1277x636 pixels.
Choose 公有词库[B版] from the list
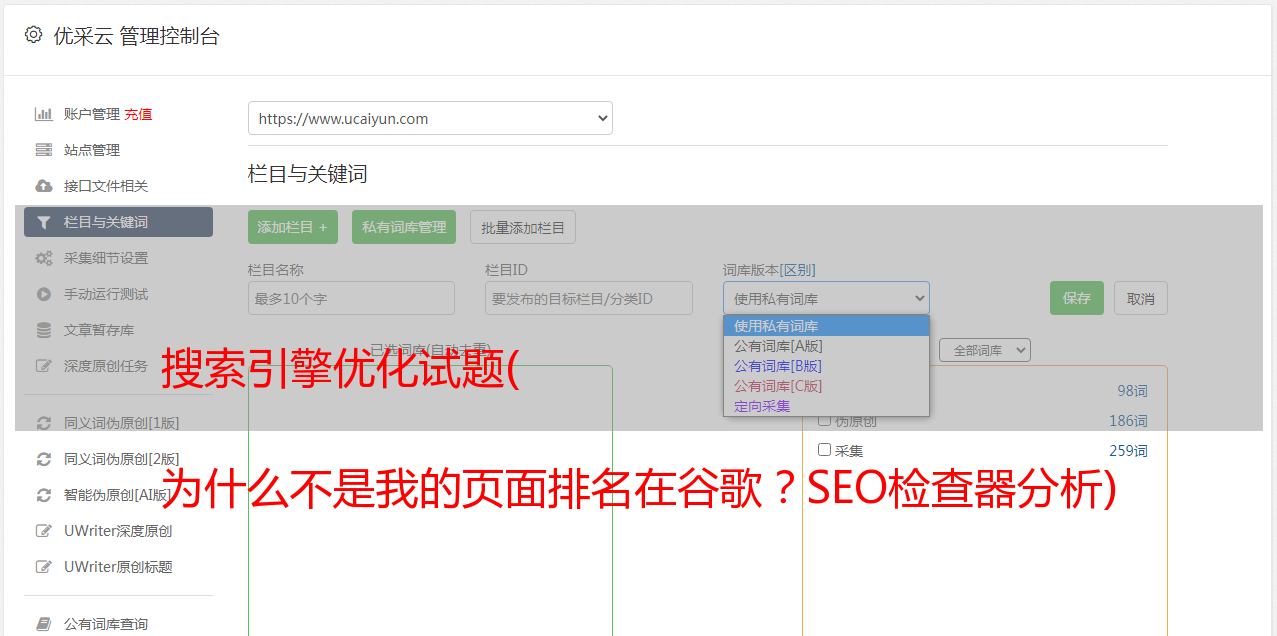pyautogui.click(x=826, y=366)
